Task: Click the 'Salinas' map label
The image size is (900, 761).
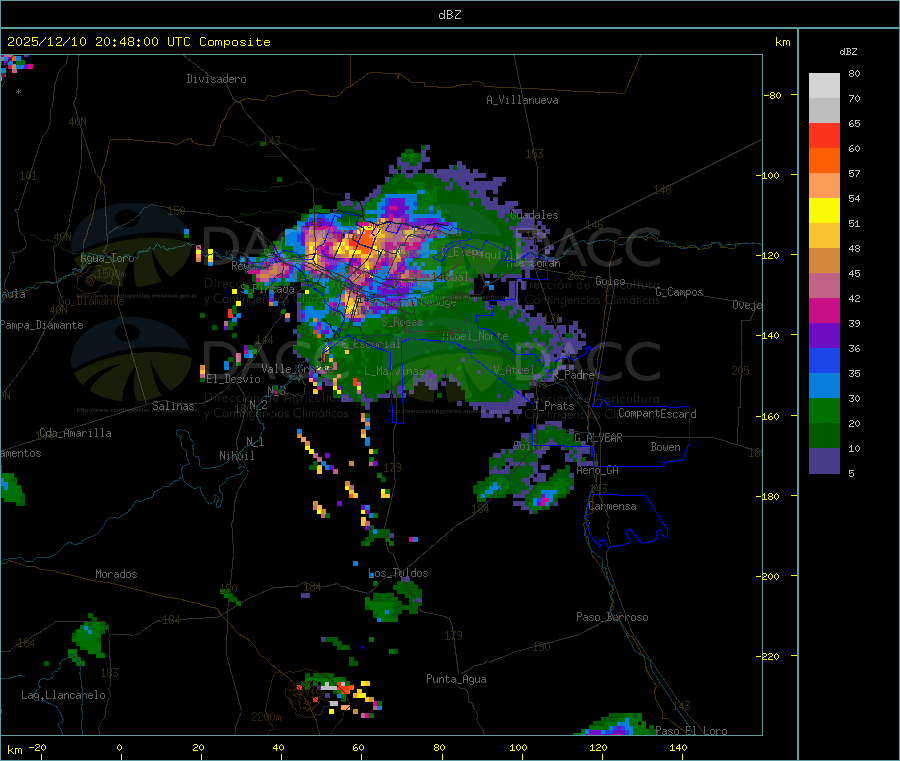Action: coord(173,406)
